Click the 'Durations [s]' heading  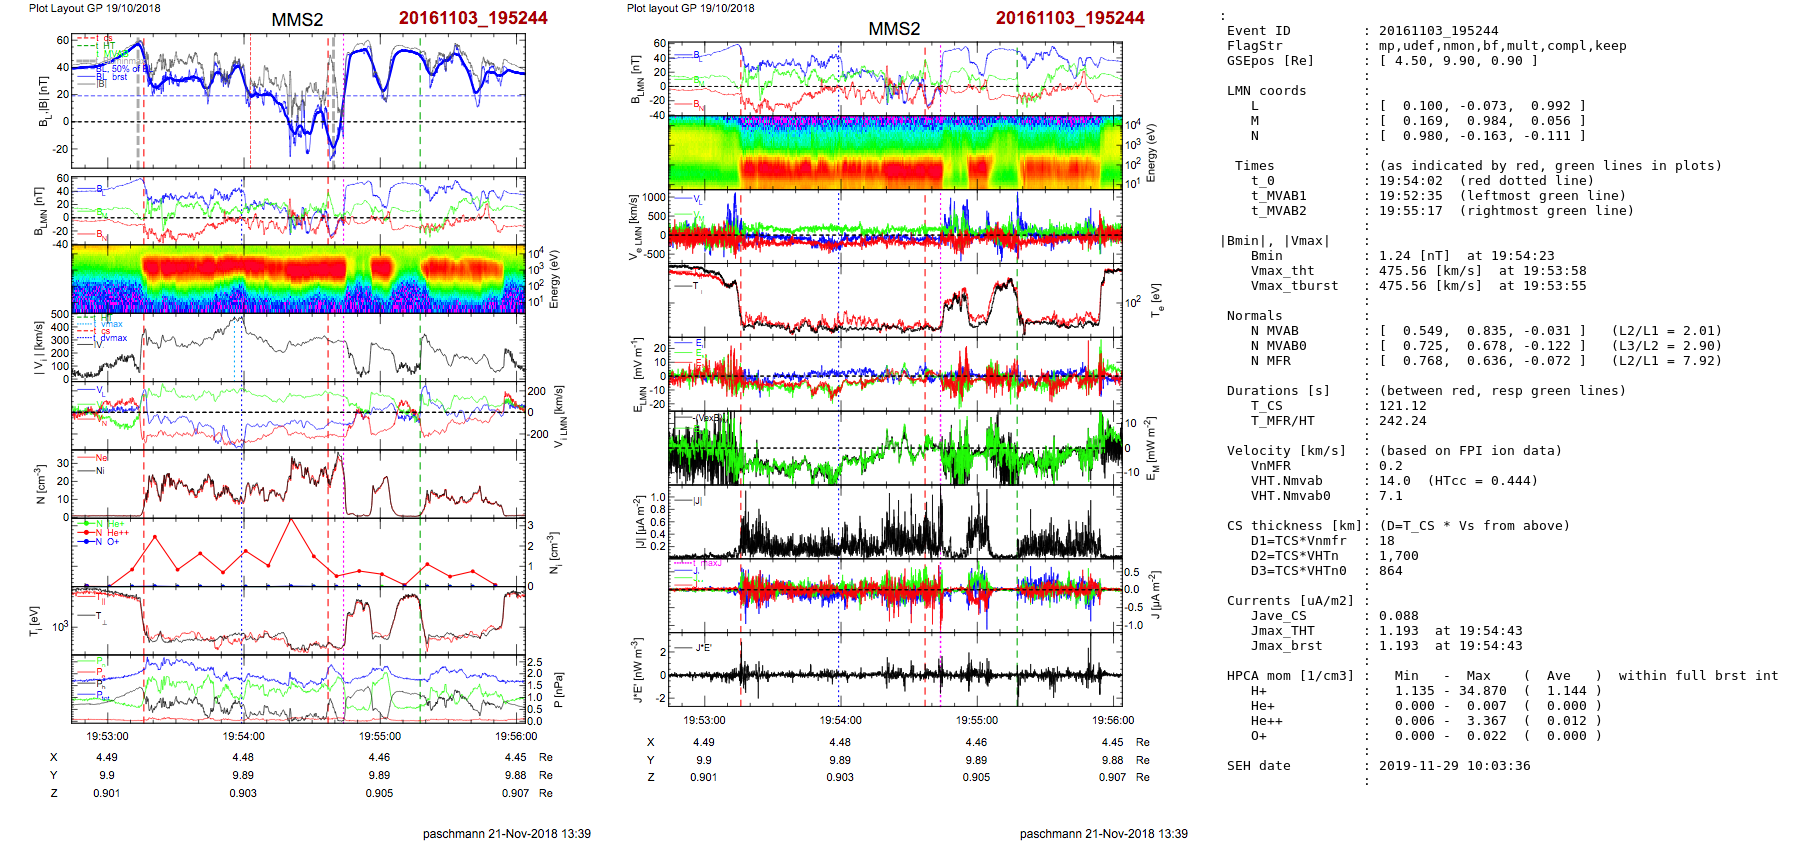tap(1278, 391)
